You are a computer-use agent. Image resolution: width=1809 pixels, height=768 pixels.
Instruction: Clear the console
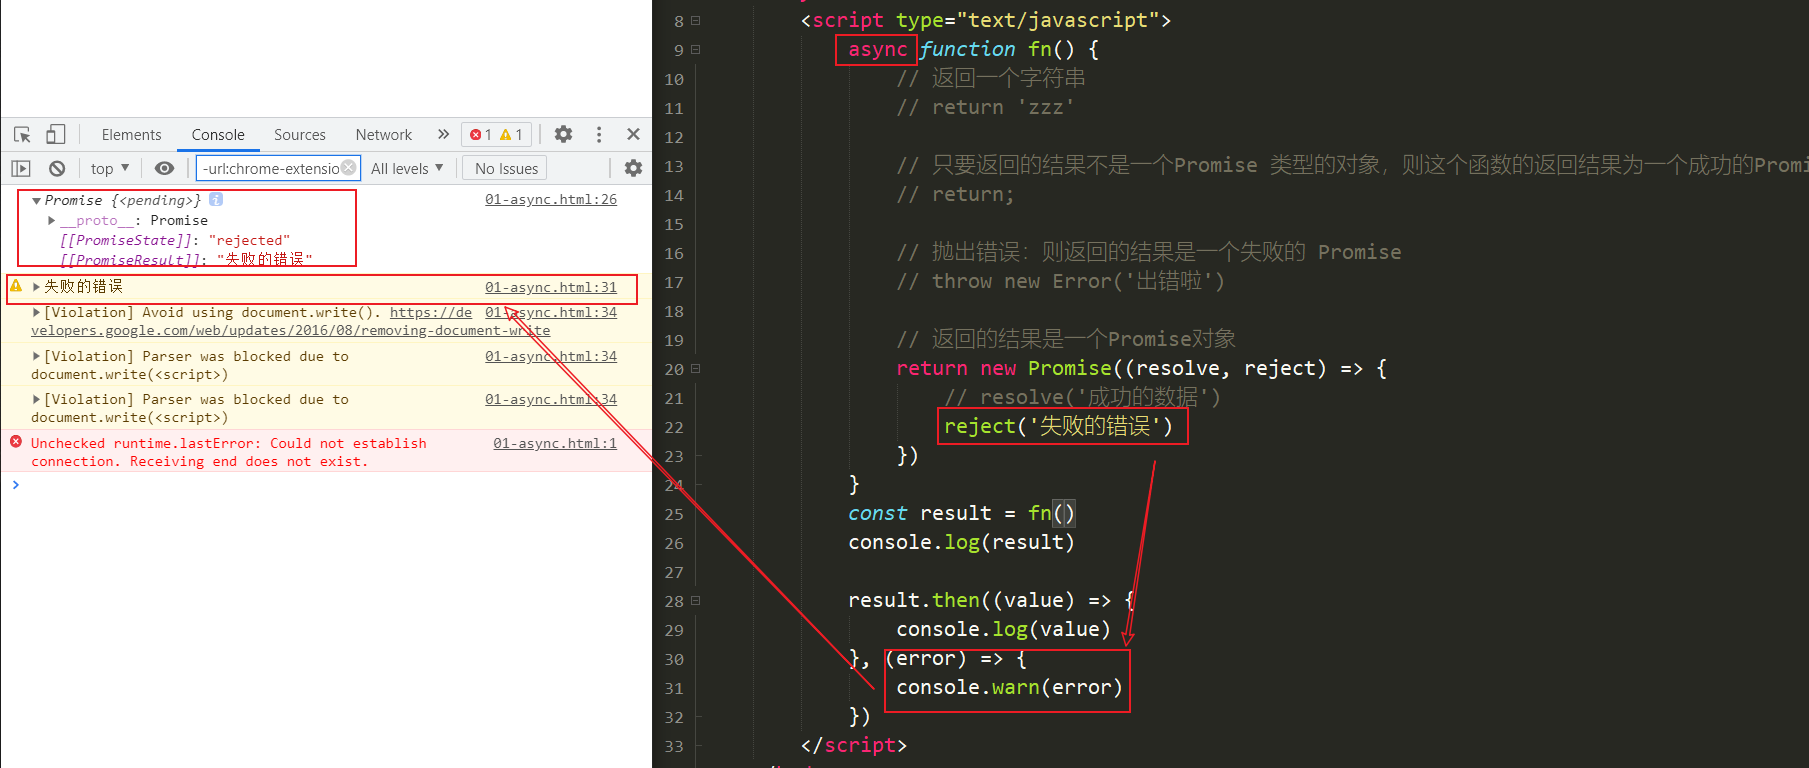57,168
